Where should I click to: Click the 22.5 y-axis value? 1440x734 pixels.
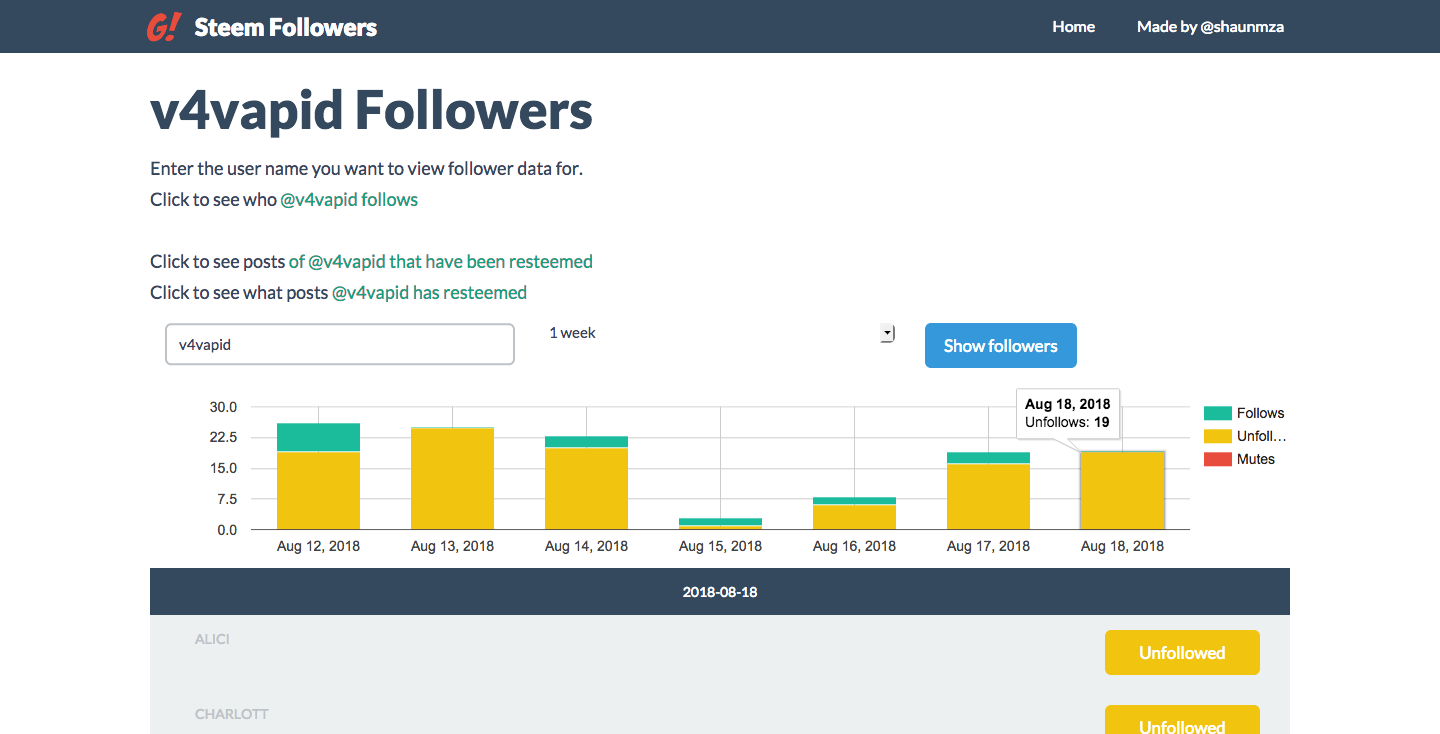click(x=223, y=437)
